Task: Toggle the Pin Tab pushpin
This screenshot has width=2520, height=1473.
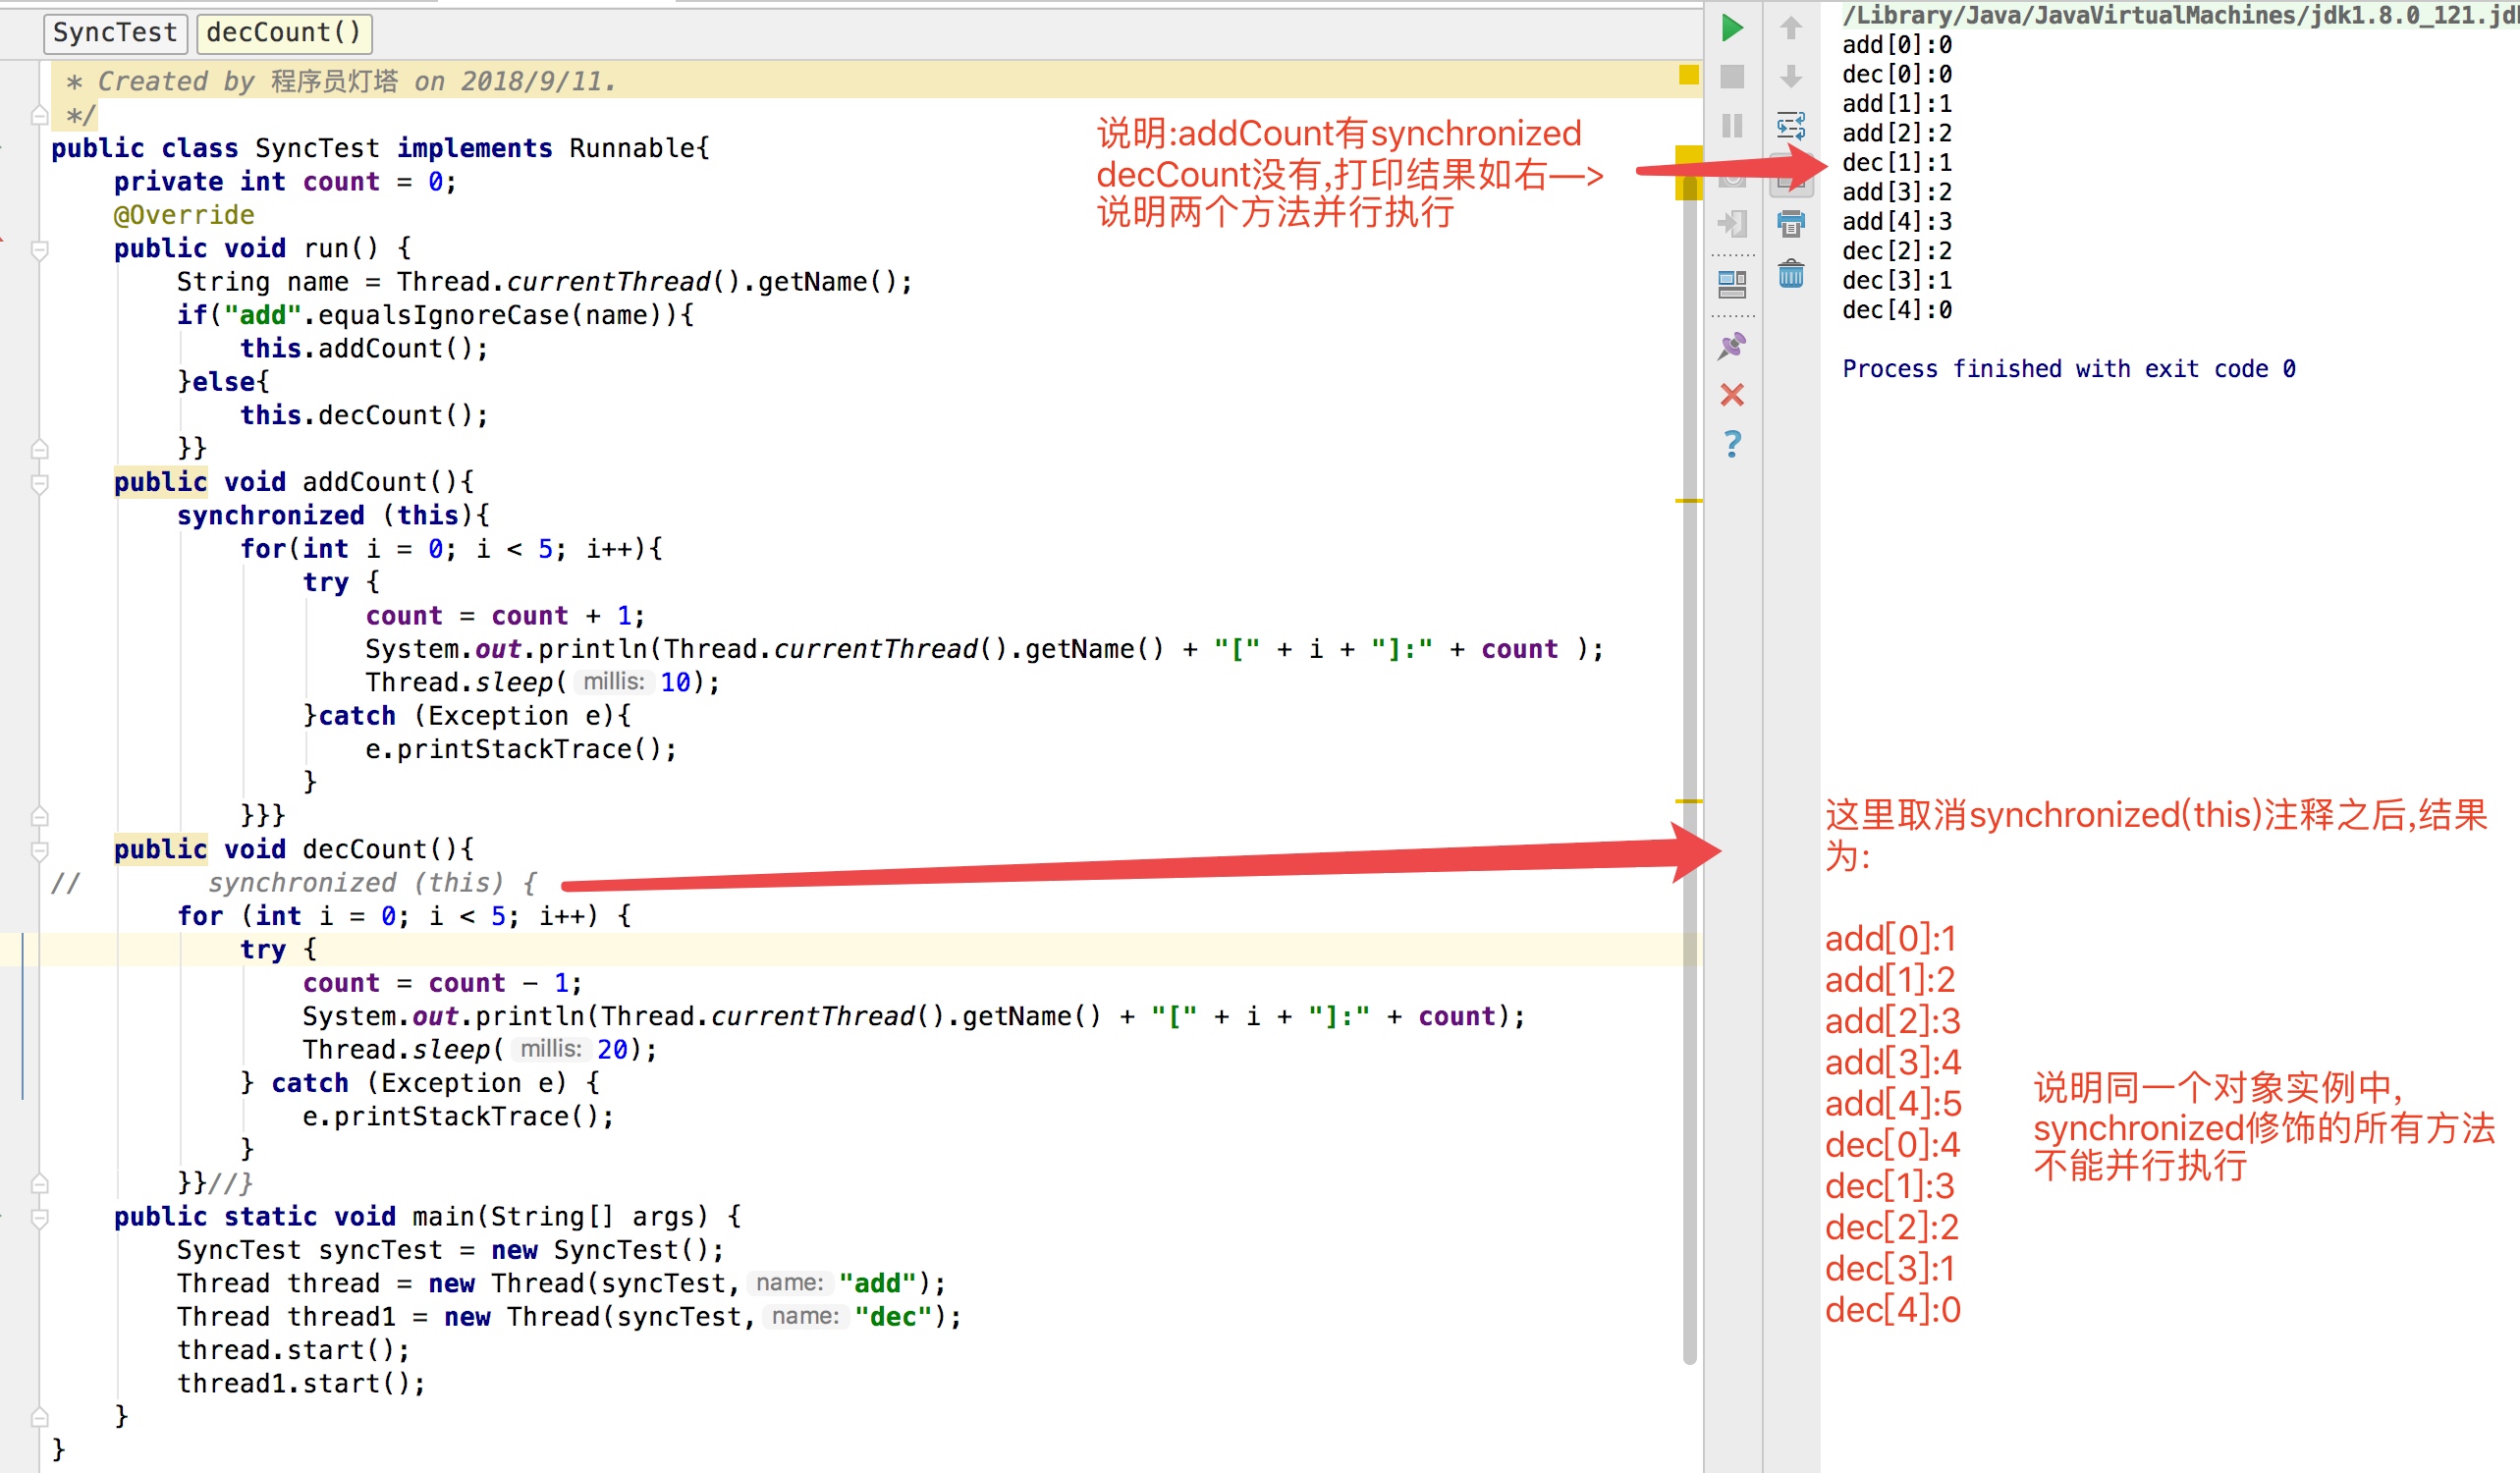Action: (x=1732, y=346)
